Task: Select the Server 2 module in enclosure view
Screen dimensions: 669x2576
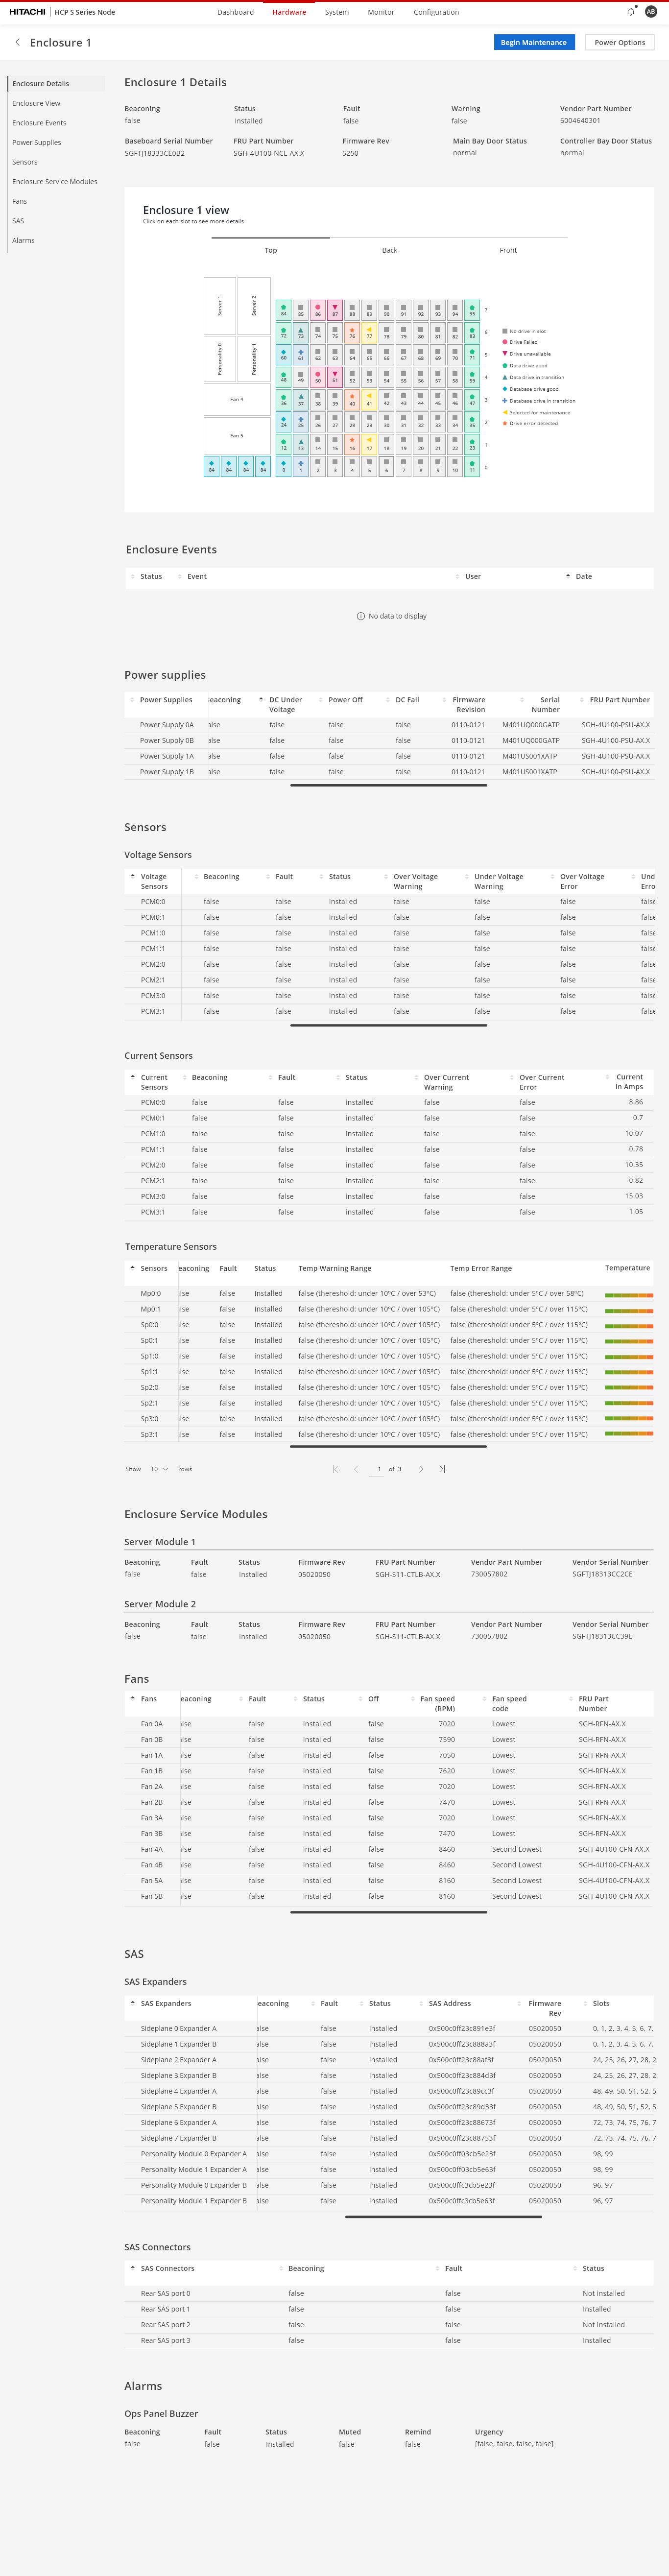Action: pyautogui.click(x=254, y=305)
